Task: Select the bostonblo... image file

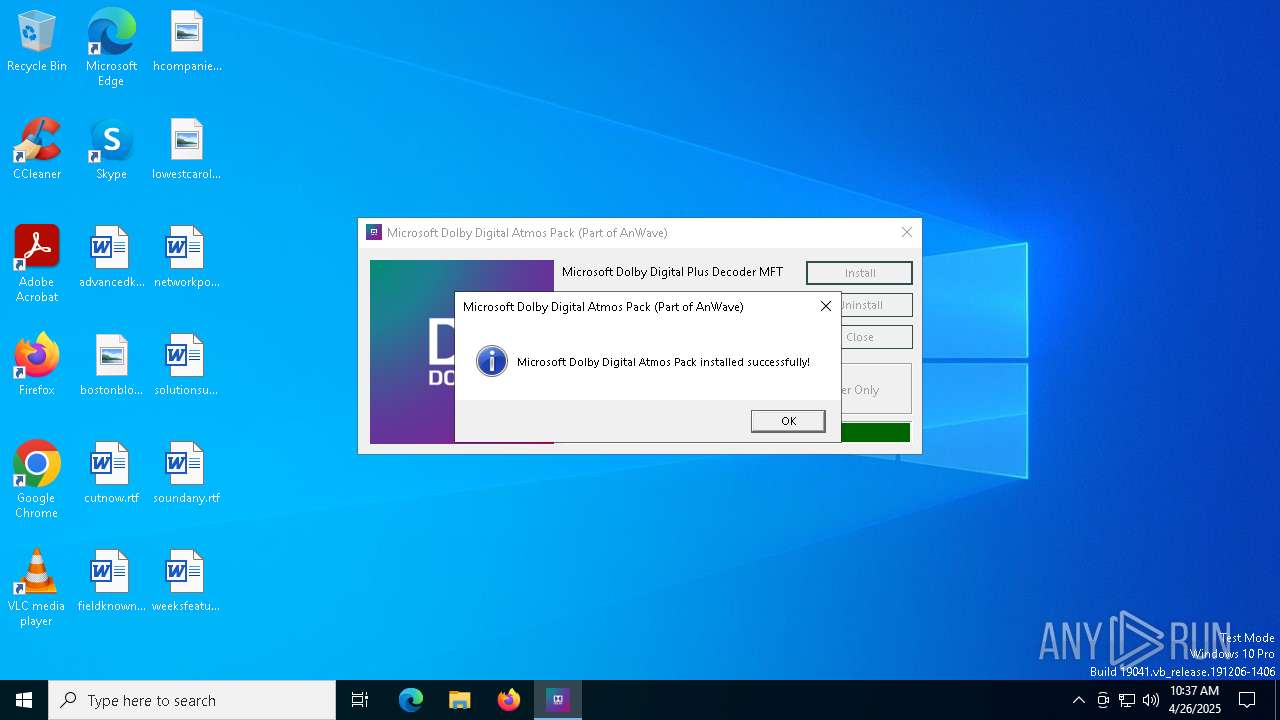Action: [111, 366]
